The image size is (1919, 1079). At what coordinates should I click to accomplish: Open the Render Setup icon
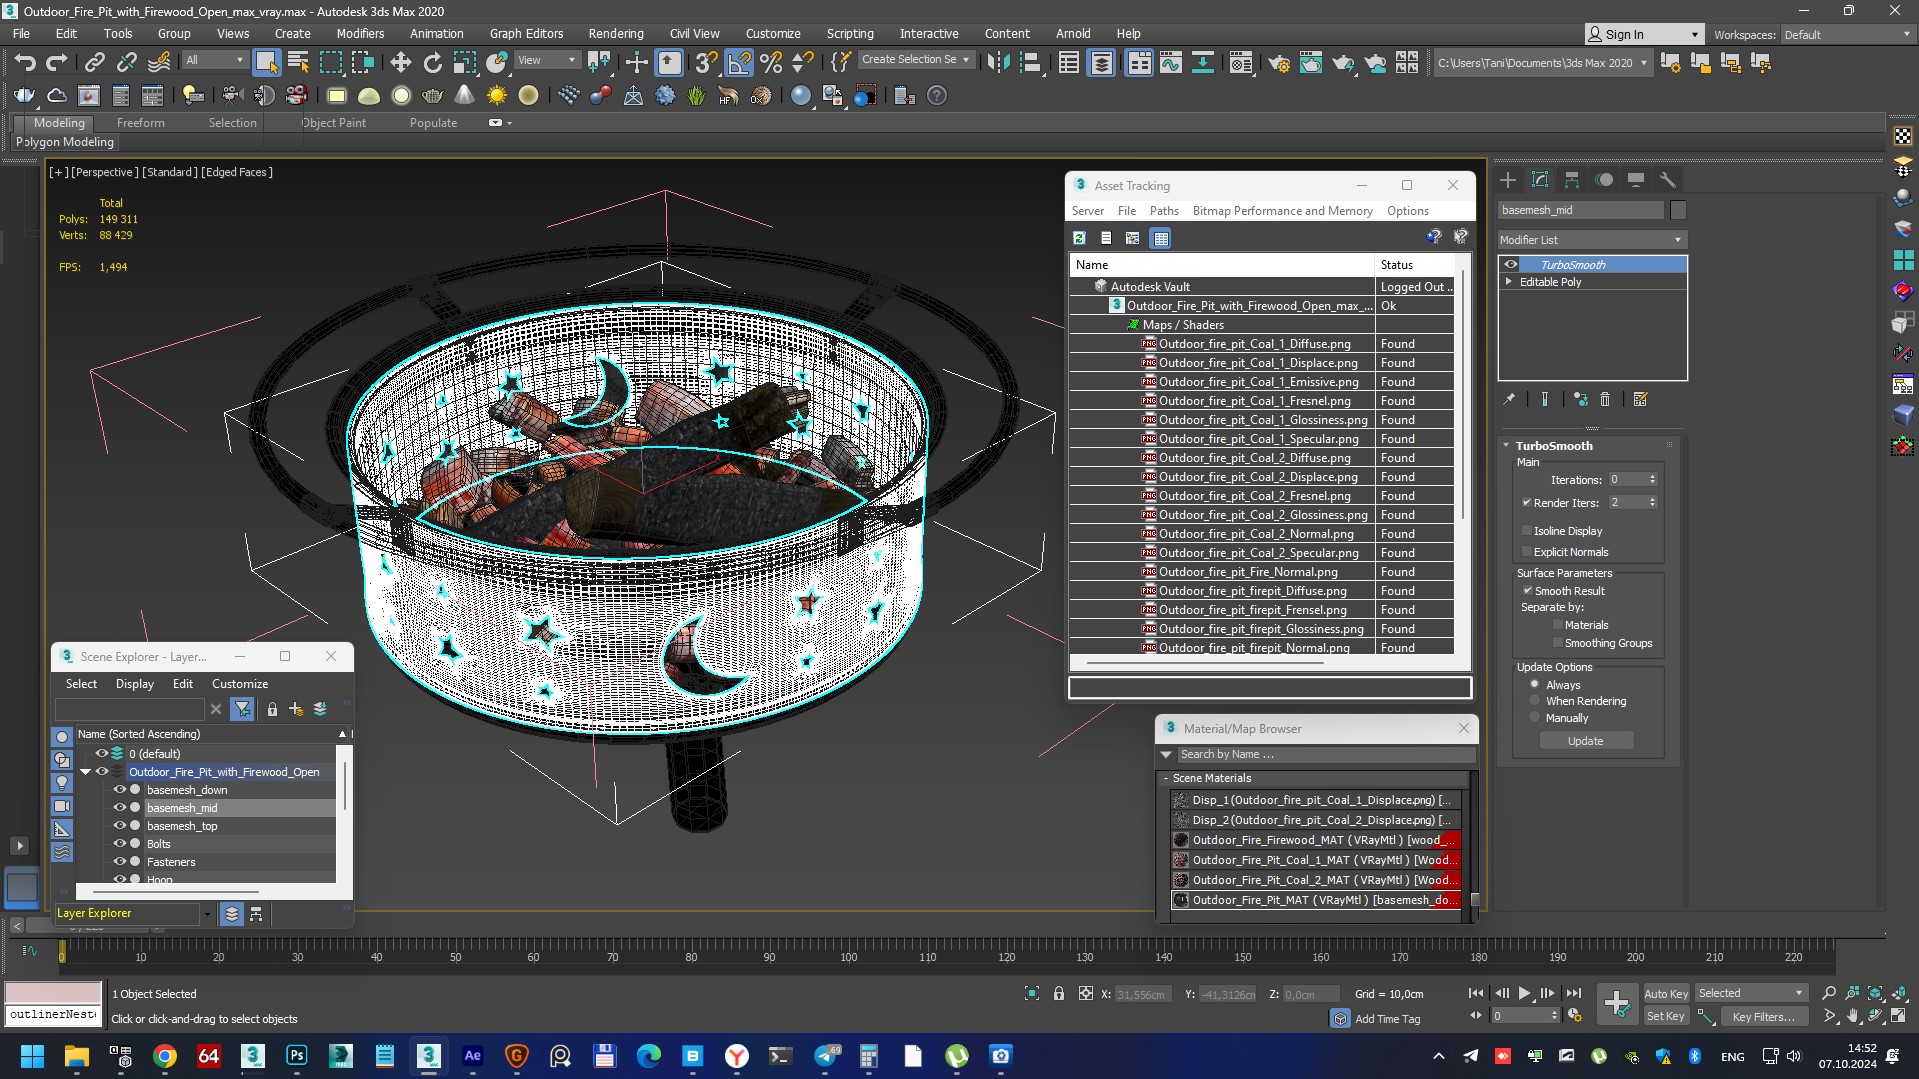(x=1278, y=63)
